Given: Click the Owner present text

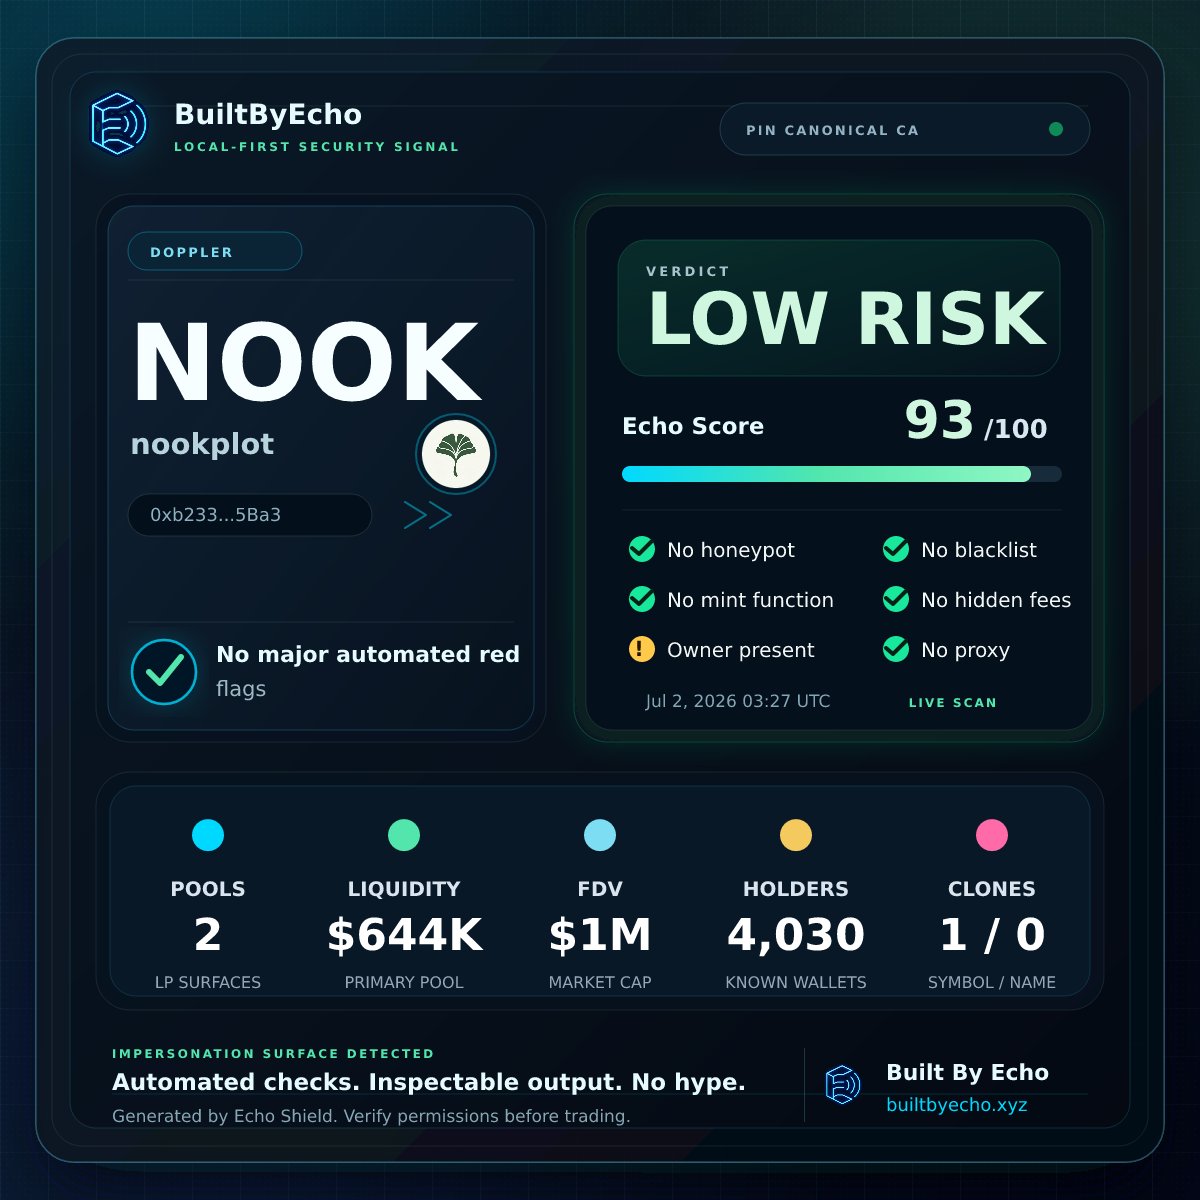Looking at the screenshot, I should point(741,650).
